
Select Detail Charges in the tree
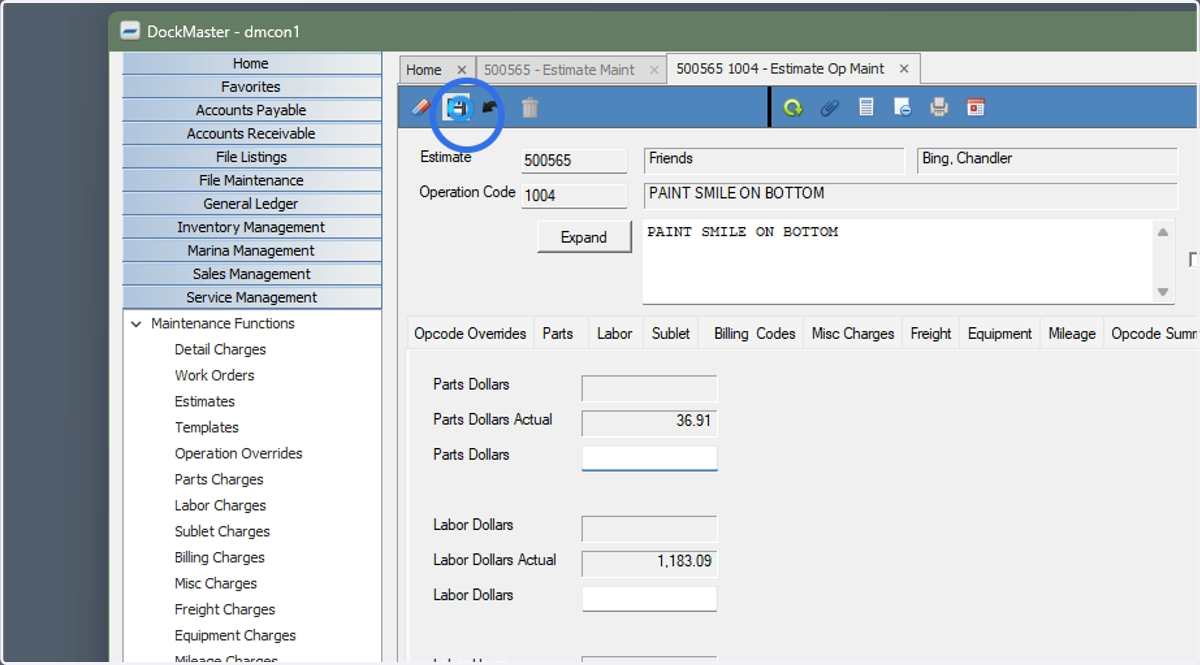tap(220, 350)
